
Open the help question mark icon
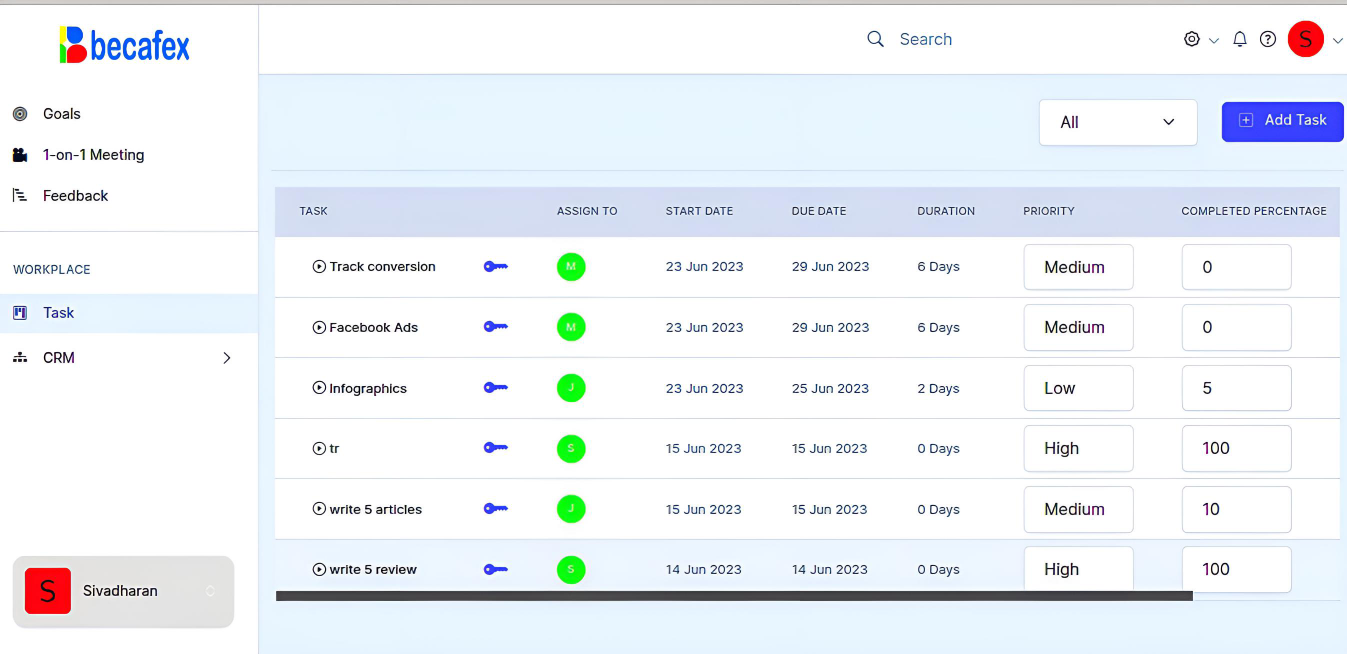1267,39
